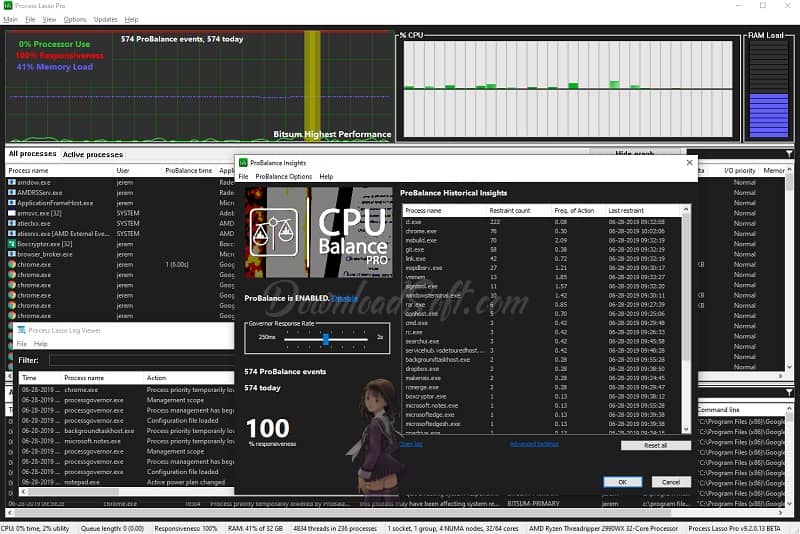This screenshot has width=800, height=534.
Task: Close the ProBalance Insights dialog
Action: [x=689, y=162]
